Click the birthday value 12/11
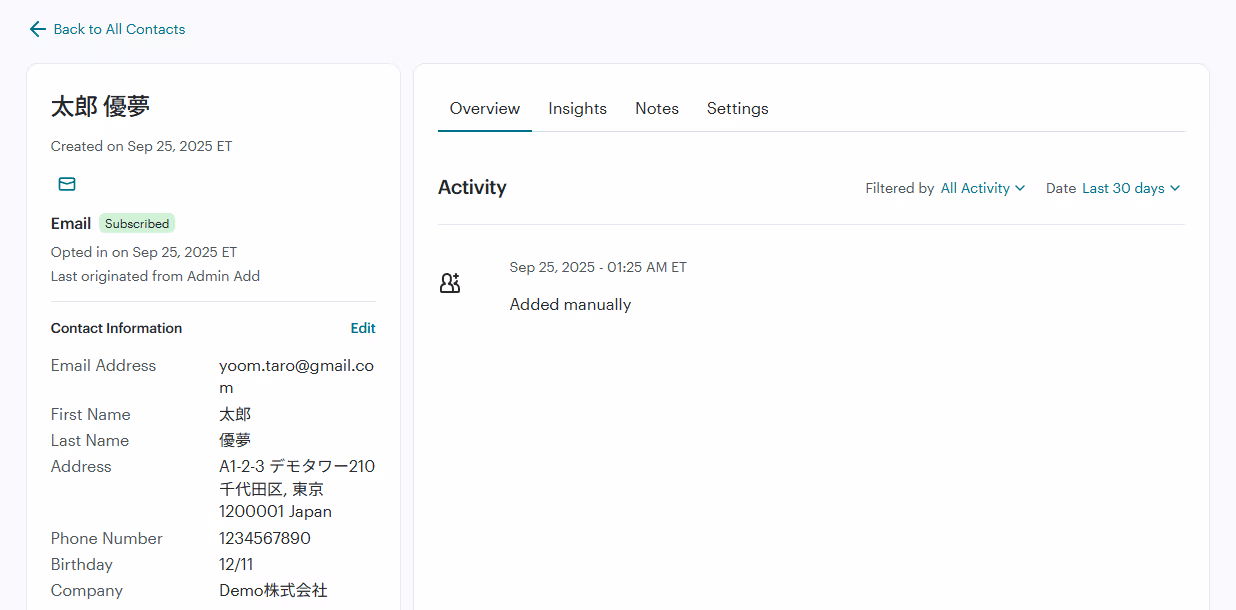 [x=236, y=564]
